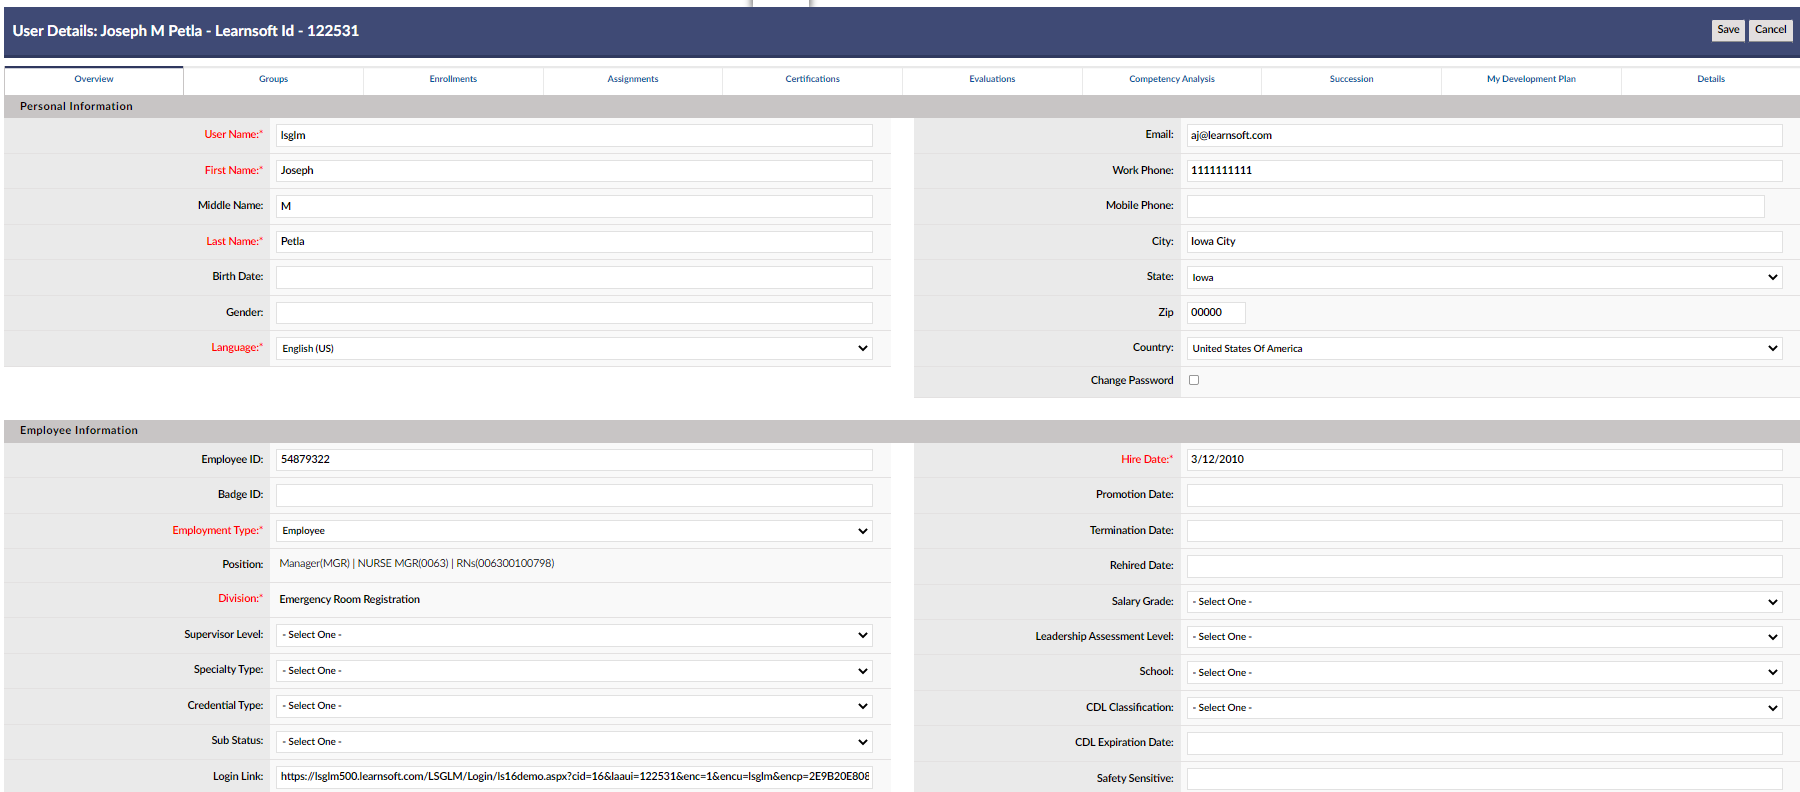
Task: Click into the Hire Date field
Action: coord(1484,460)
